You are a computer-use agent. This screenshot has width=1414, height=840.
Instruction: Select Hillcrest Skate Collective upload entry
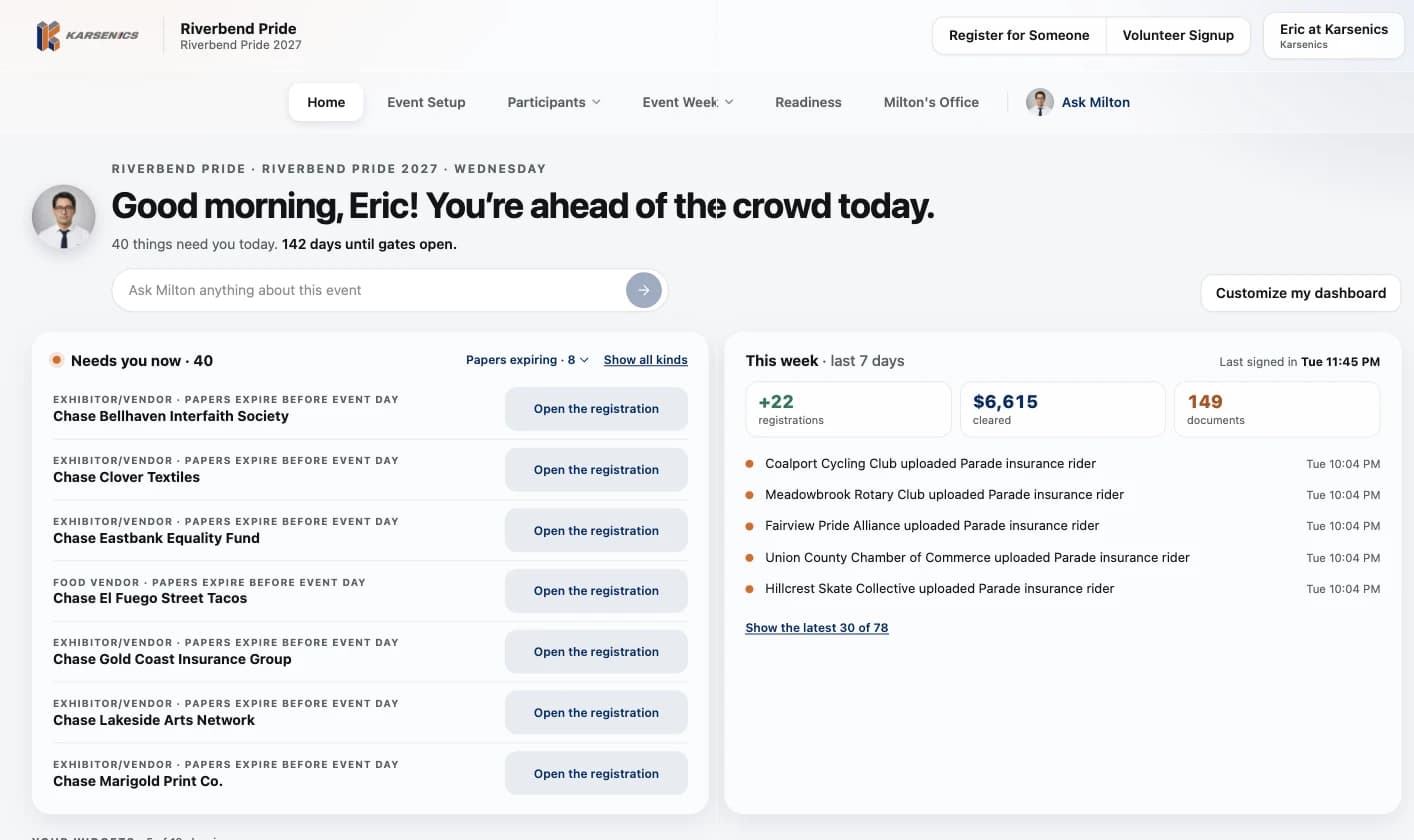tap(1063, 589)
